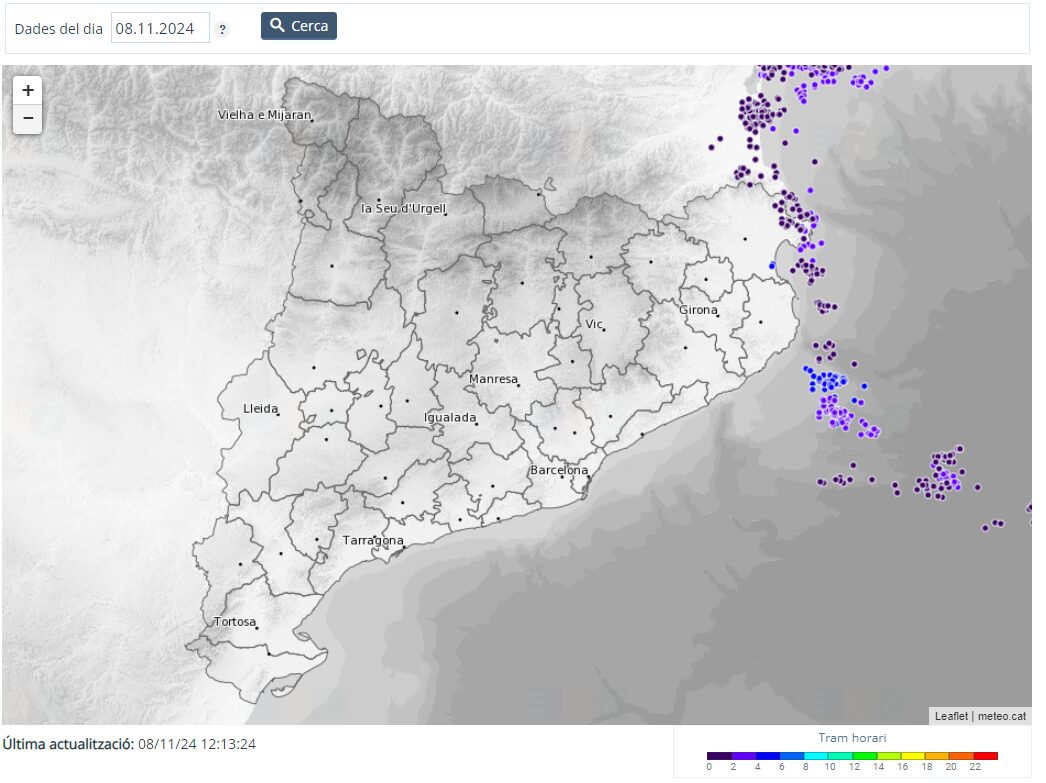Select the Tarragona marker
Image resolution: width=1046 pixels, height=783 pixels.
click(x=404, y=547)
